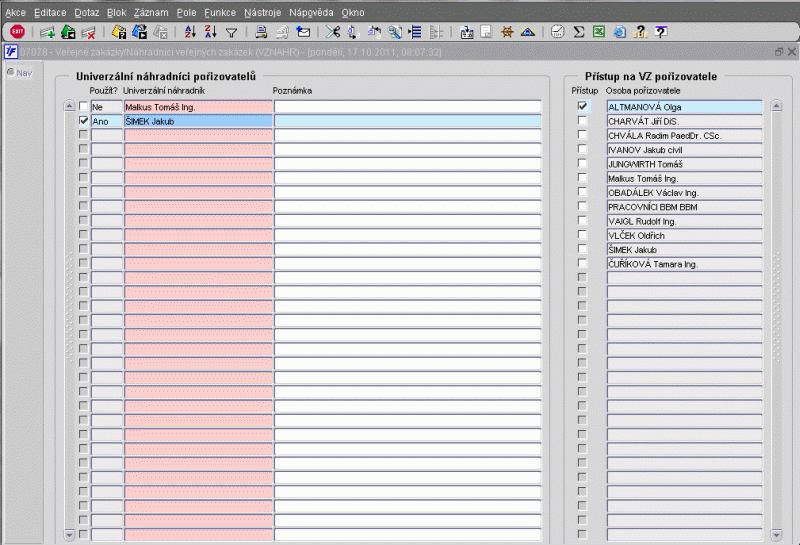
Task: Click the delete record icon with red X
Action: (x=88, y=32)
